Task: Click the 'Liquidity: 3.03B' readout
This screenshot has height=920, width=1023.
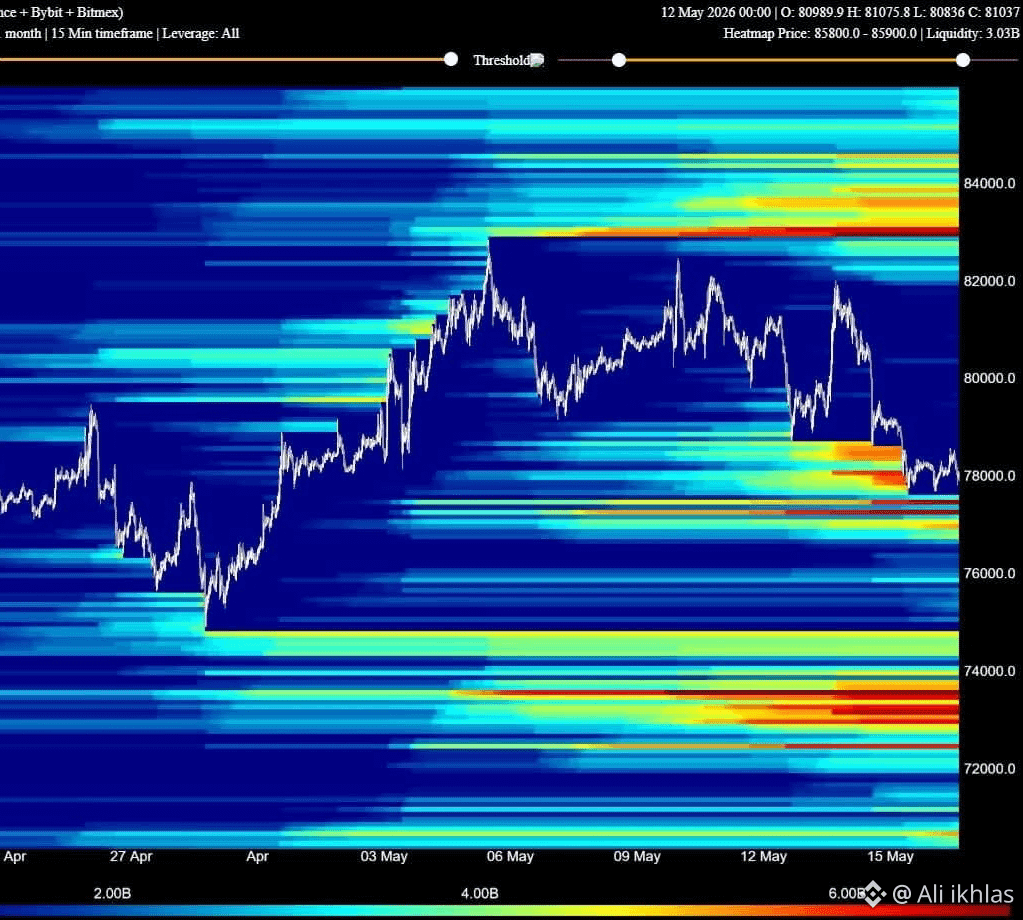Action: coord(973,33)
